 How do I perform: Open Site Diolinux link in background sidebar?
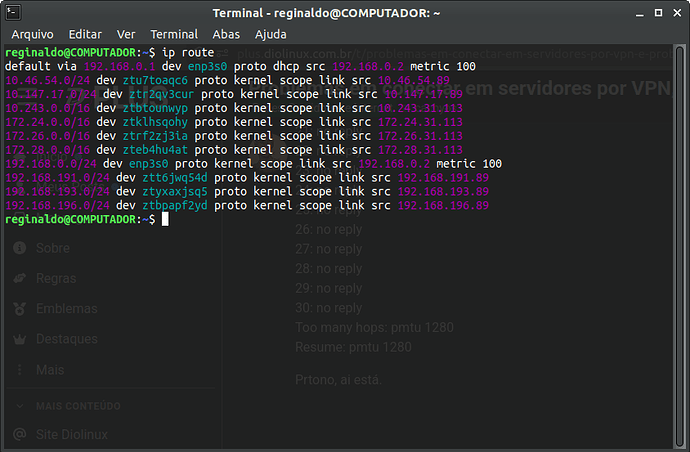point(72,434)
